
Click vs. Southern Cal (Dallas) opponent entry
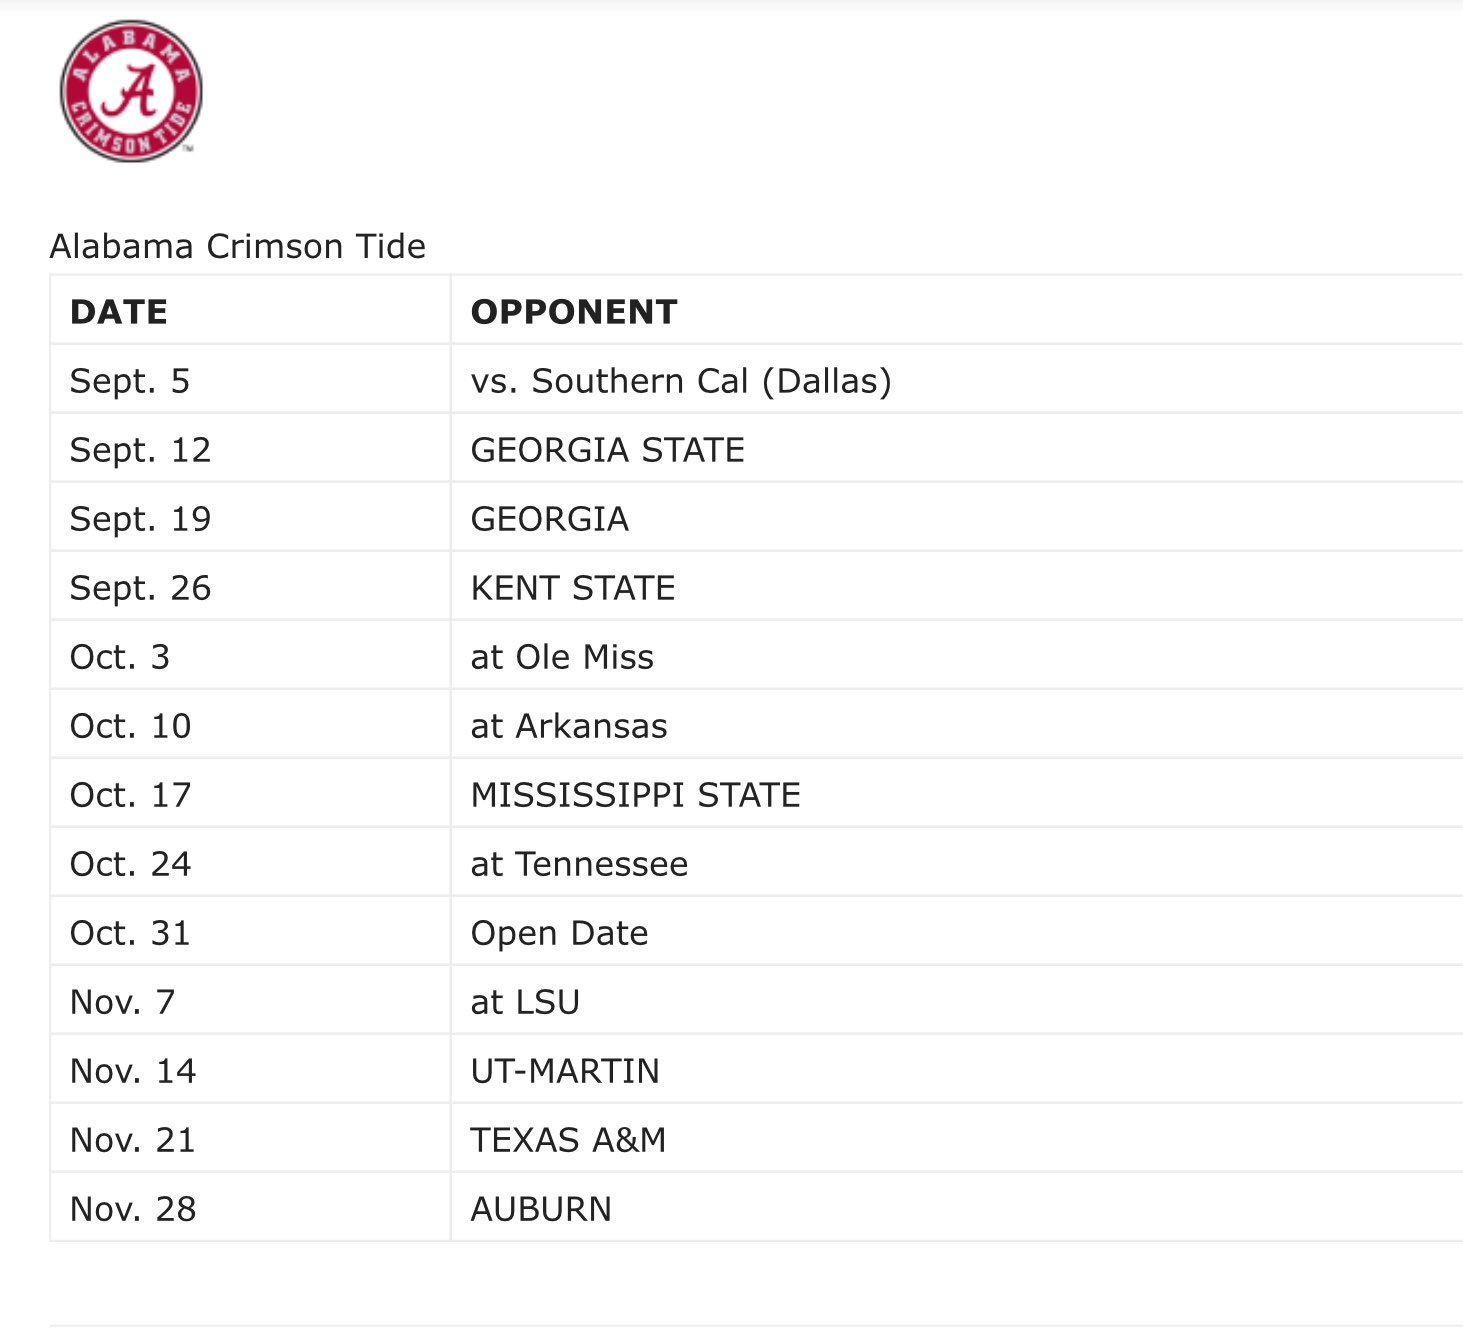681,381
